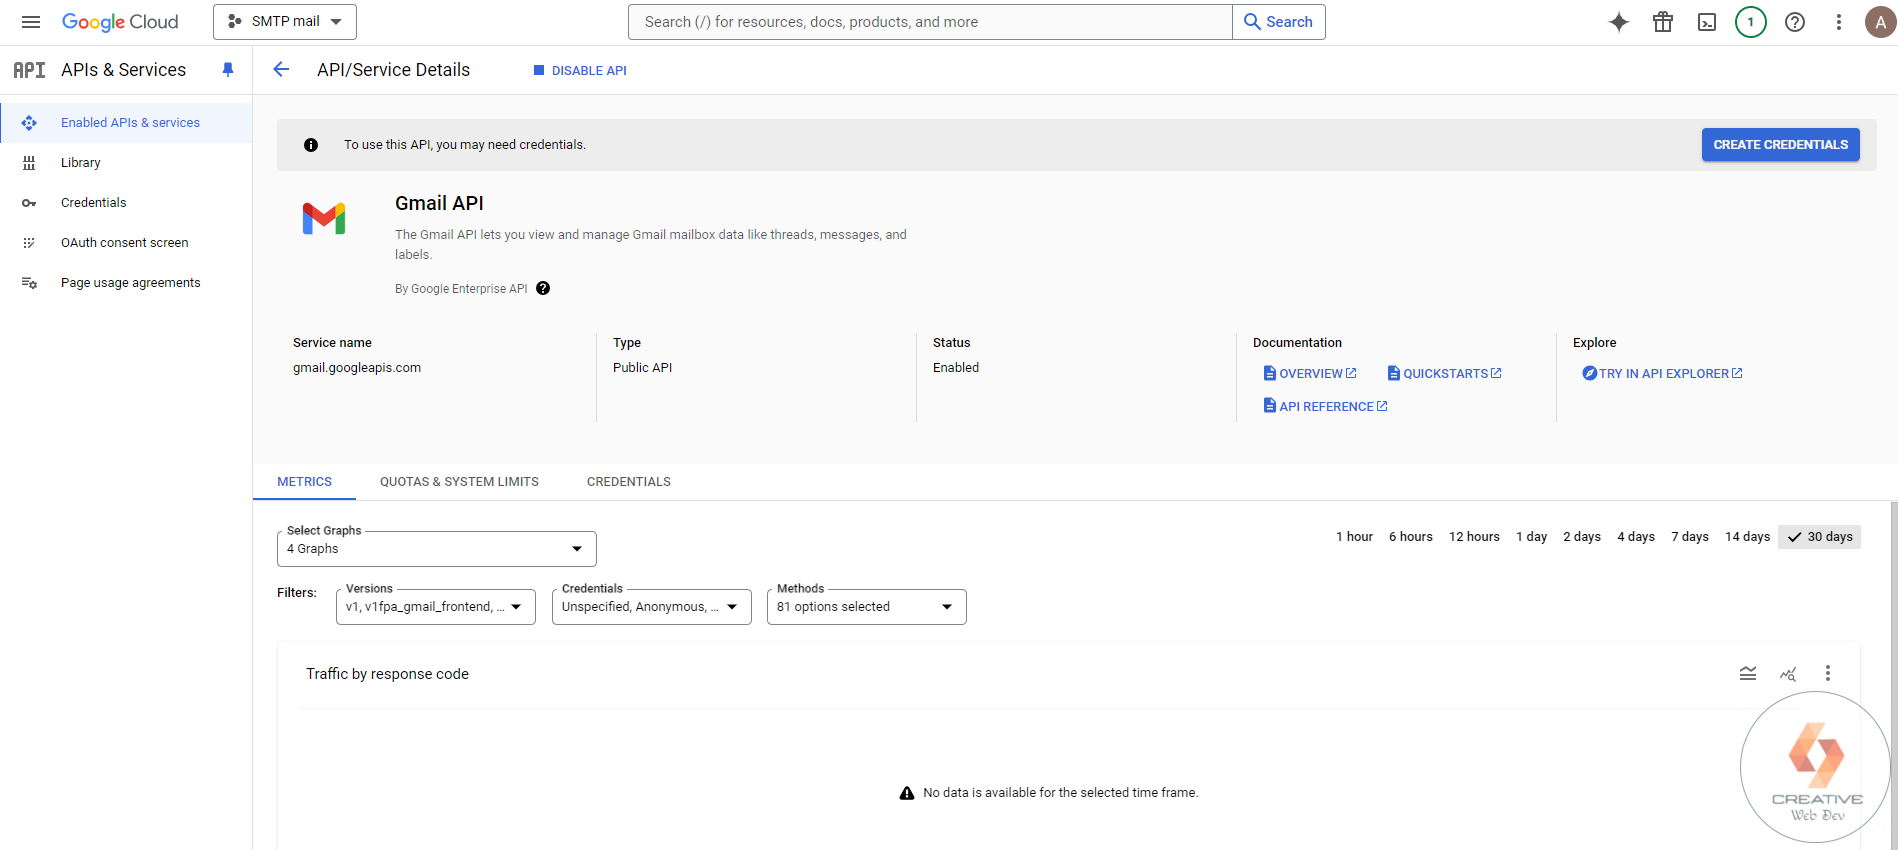Image resolution: width=1898 pixels, height=850 pixels.
Task: Go back using the left arrow
Action: pos(281,69)
